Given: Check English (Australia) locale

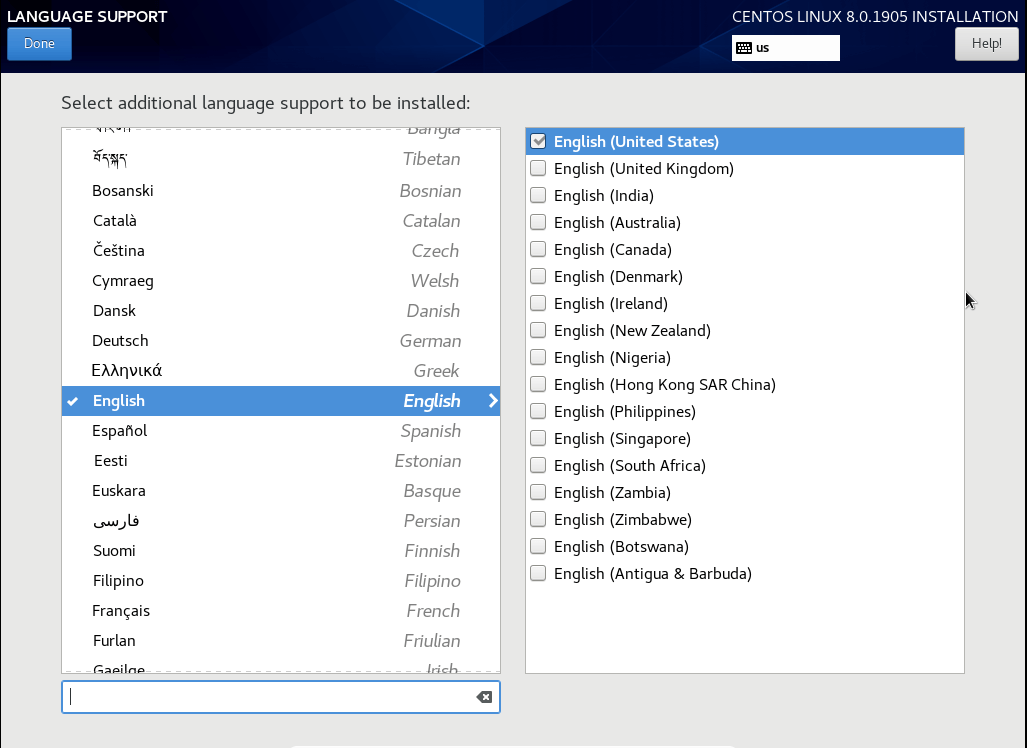Looking at the screenshot, I should click(x=538, y=222).
